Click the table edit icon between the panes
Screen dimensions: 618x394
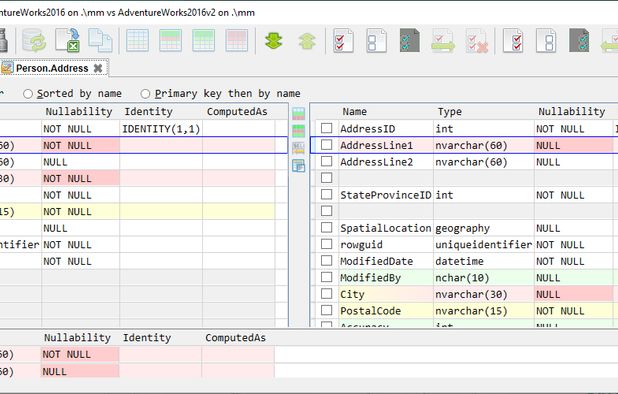299,165
